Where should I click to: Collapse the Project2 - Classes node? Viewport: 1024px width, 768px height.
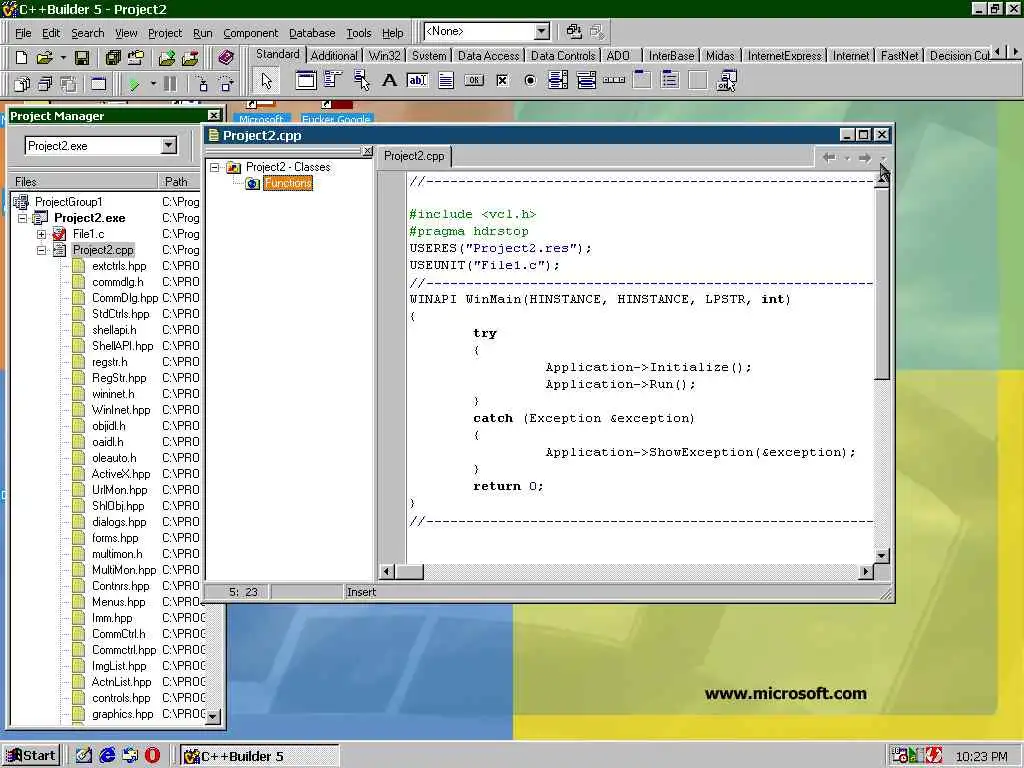214,167
